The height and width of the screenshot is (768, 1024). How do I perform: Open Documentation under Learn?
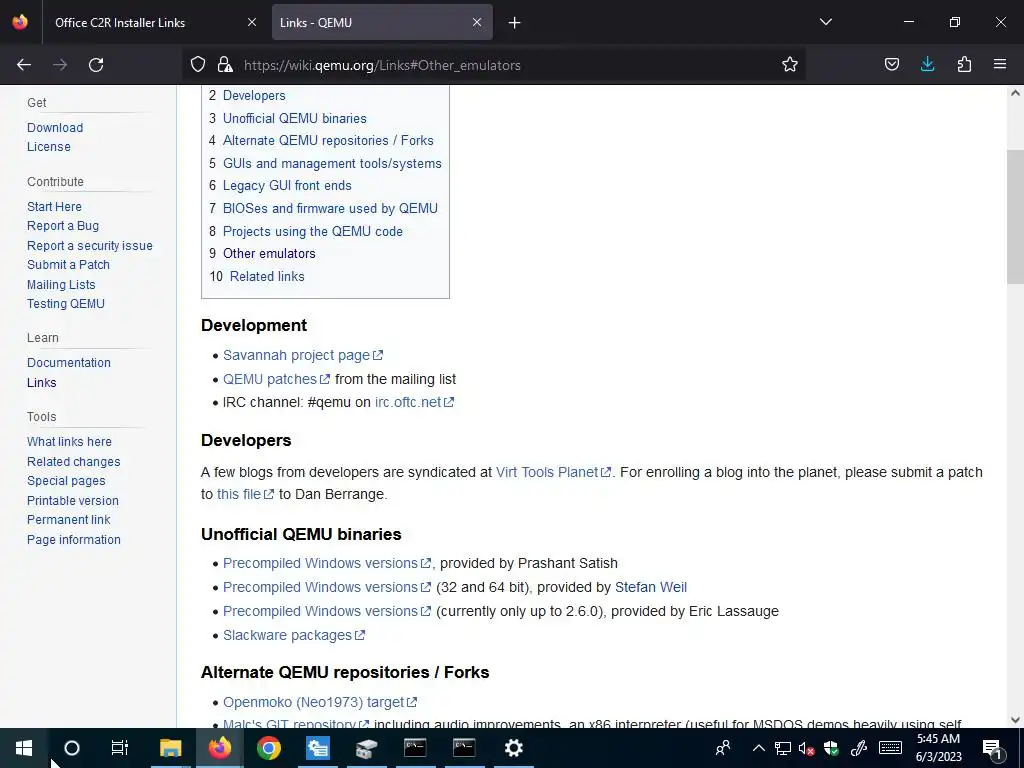click(69, 362)
